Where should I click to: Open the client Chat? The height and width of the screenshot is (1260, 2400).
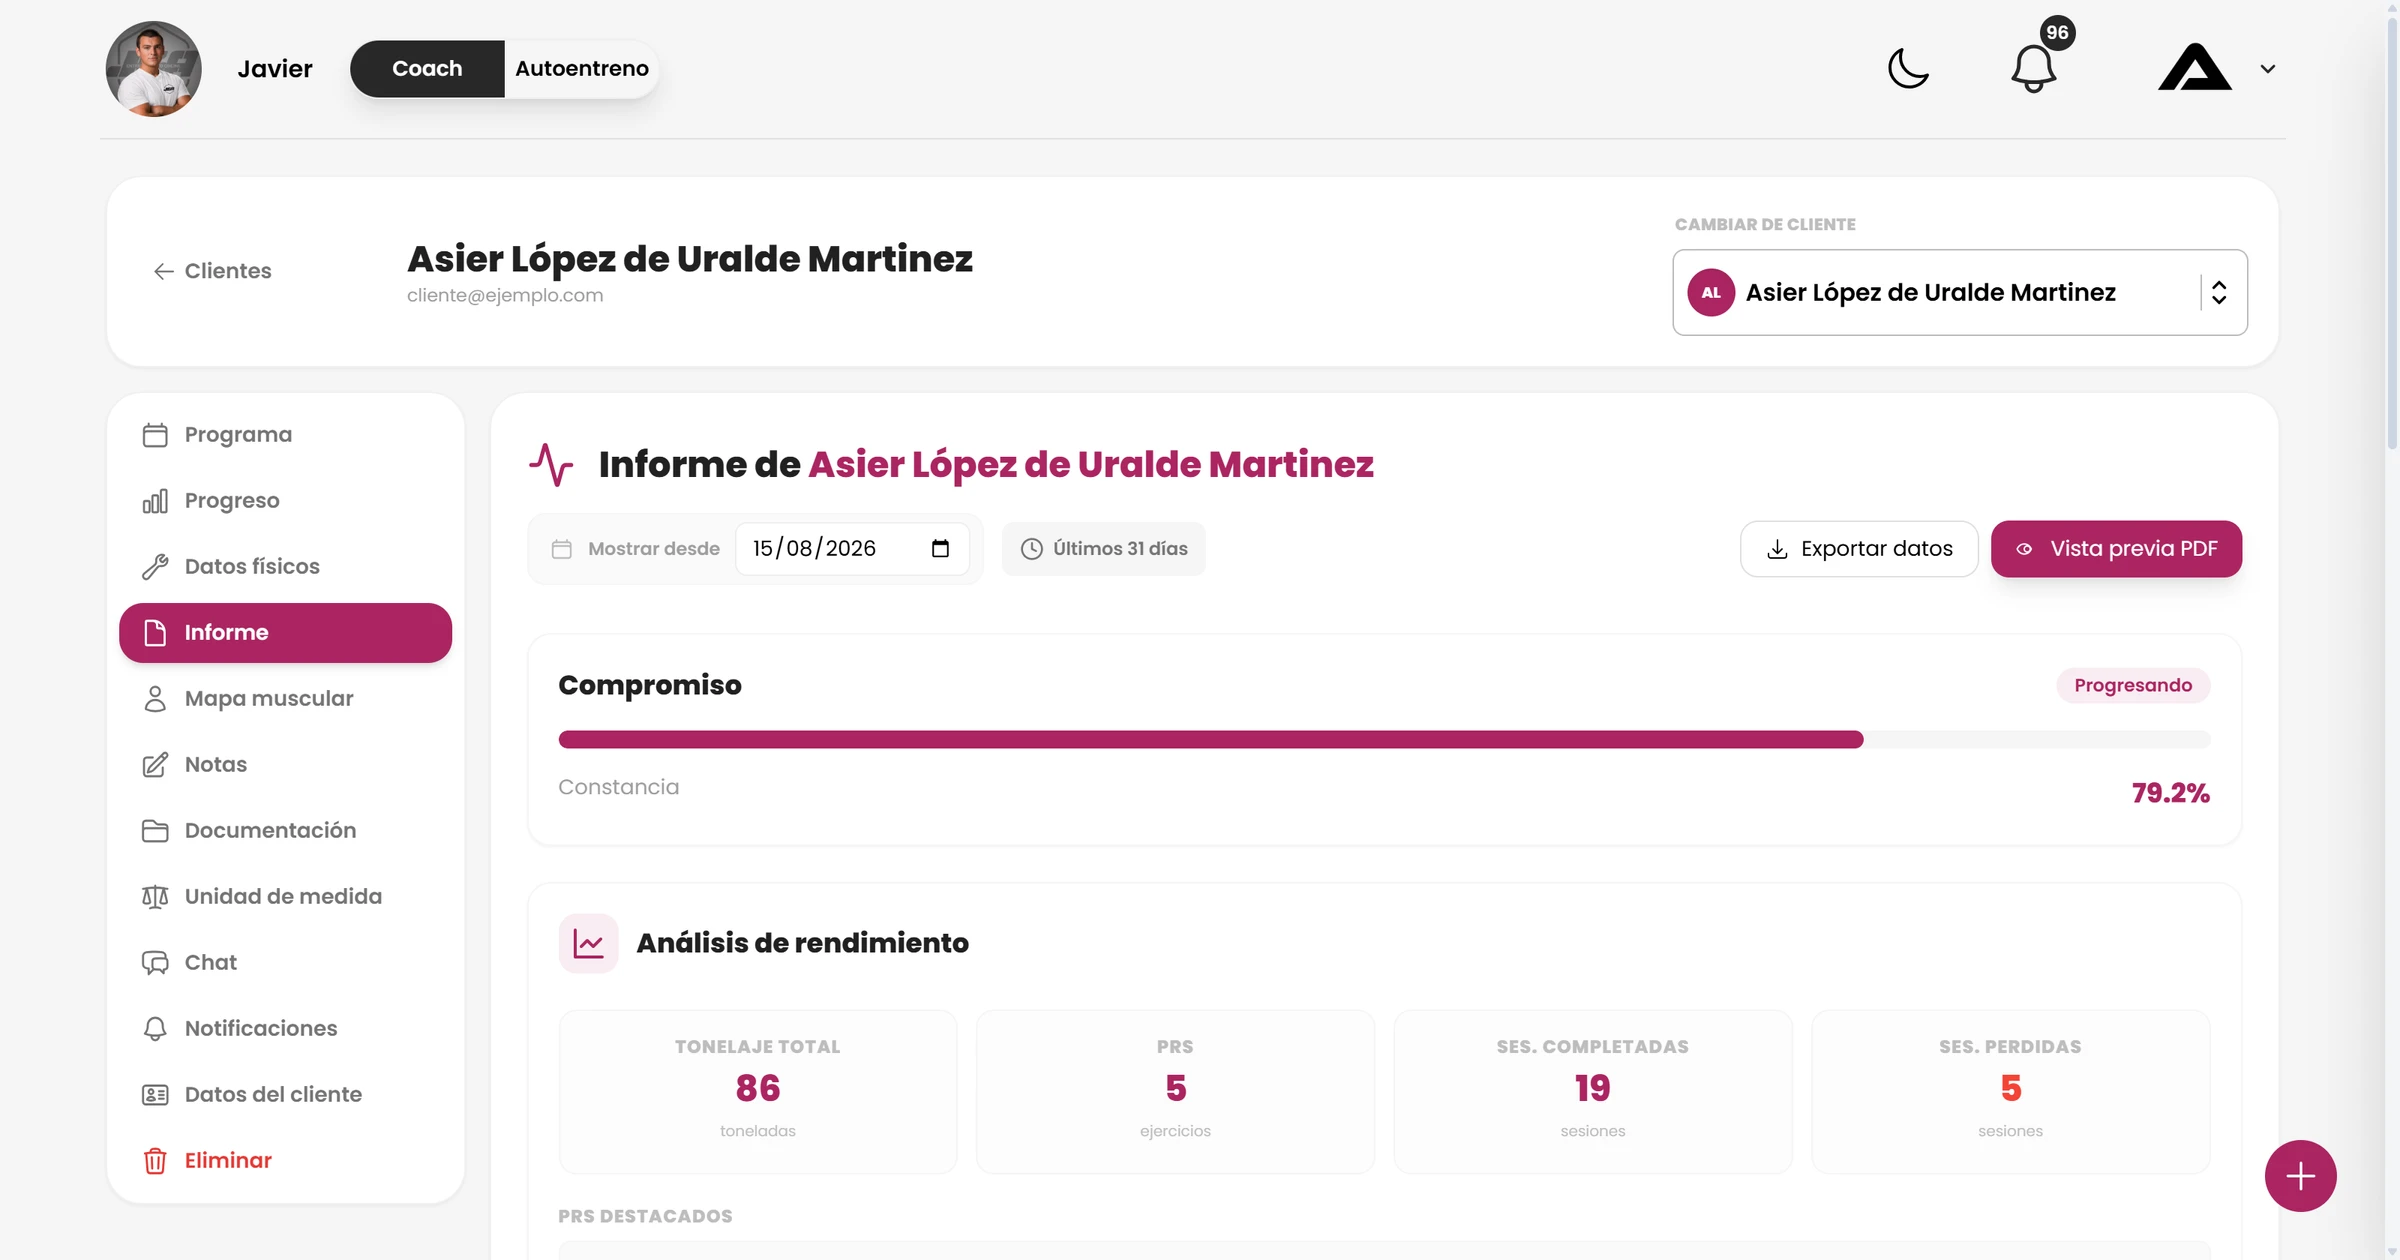pos(285,963)
